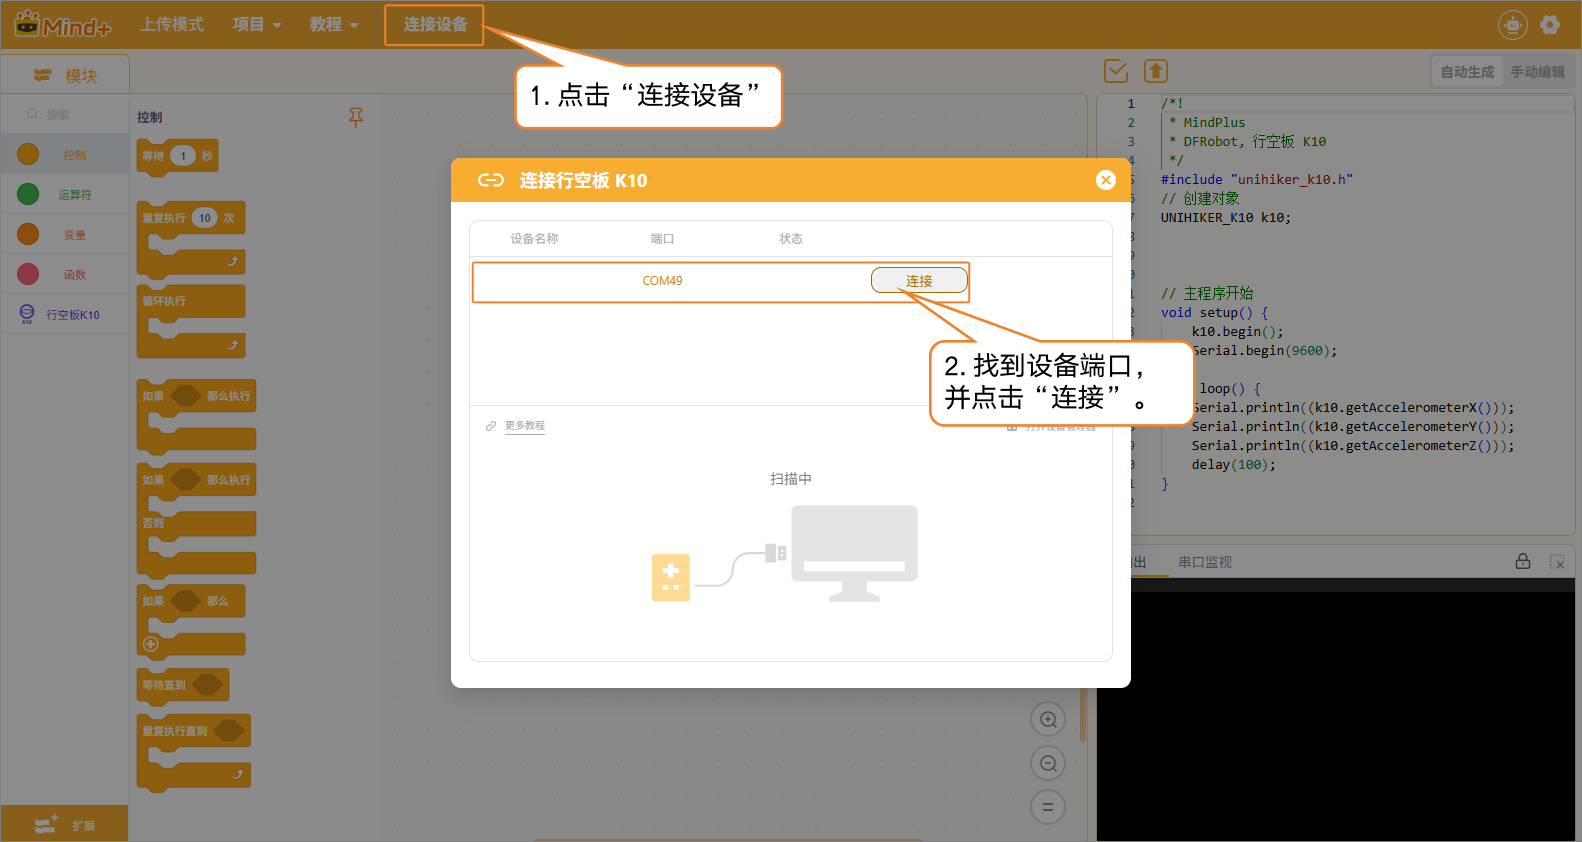
Task: Open the 连接设备 menu item
Action: (435, 25)
